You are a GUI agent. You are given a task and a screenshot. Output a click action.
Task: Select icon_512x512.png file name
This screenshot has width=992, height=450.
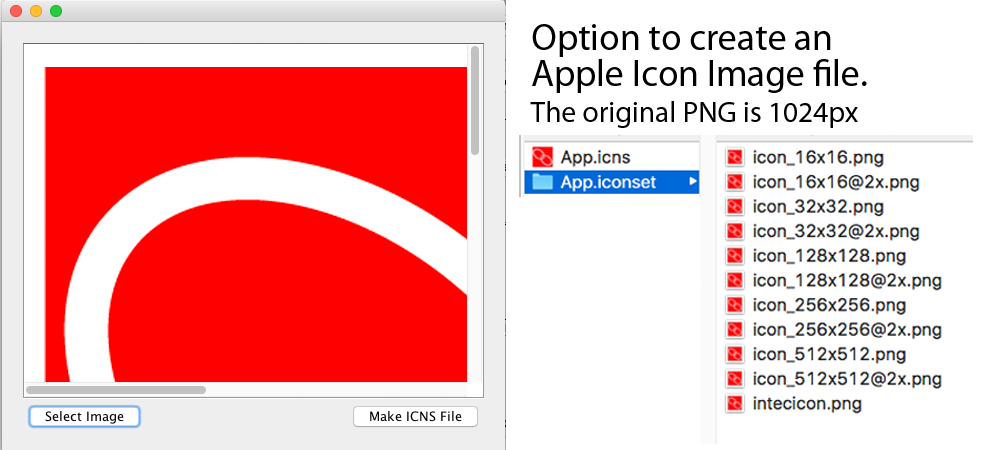829,354
